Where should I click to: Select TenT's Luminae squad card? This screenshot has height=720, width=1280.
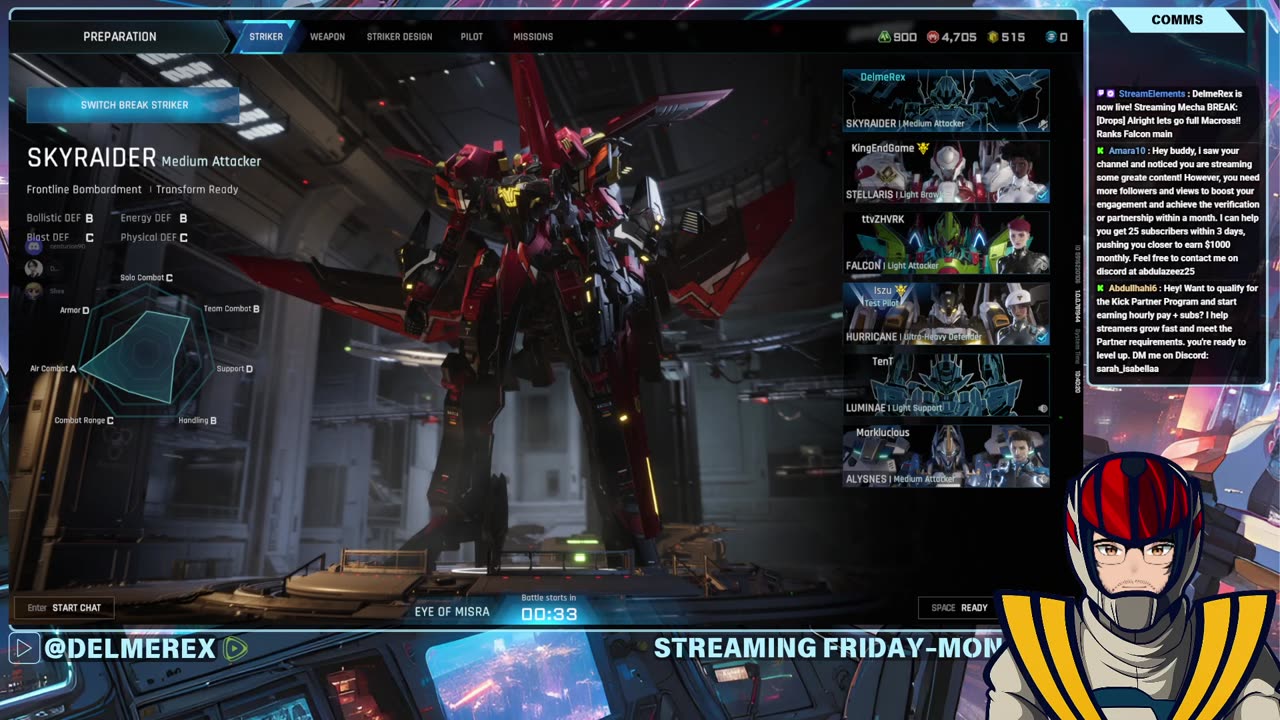point(946,384)
